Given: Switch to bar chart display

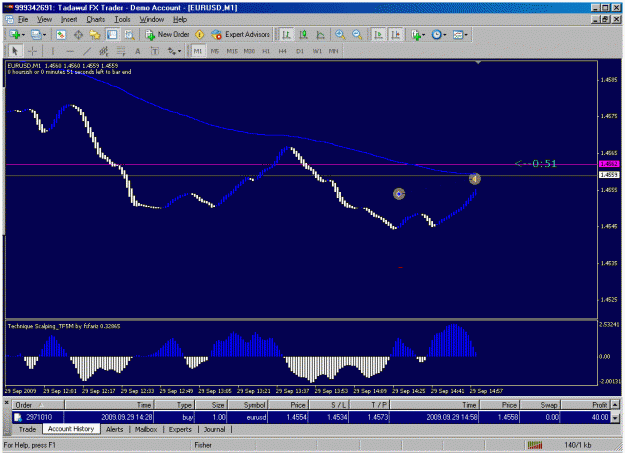Looking at the screenshot, I should coord(286,35).
